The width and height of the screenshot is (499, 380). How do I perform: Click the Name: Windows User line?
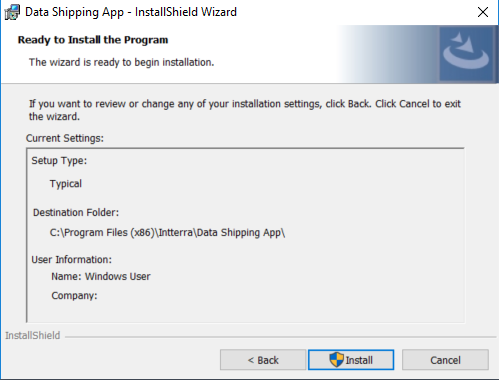[x=101, y=276]
